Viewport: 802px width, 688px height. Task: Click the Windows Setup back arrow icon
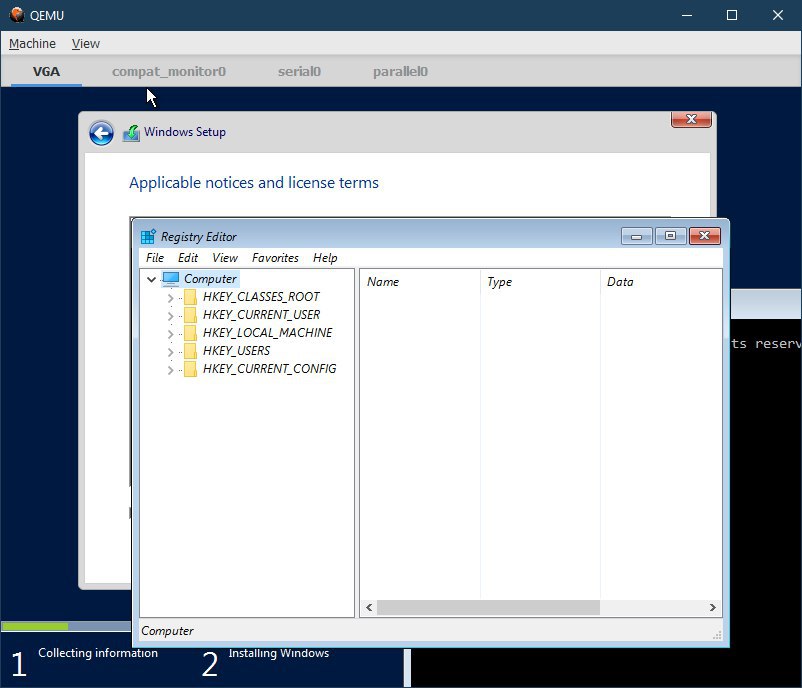(x=101, y=134)
